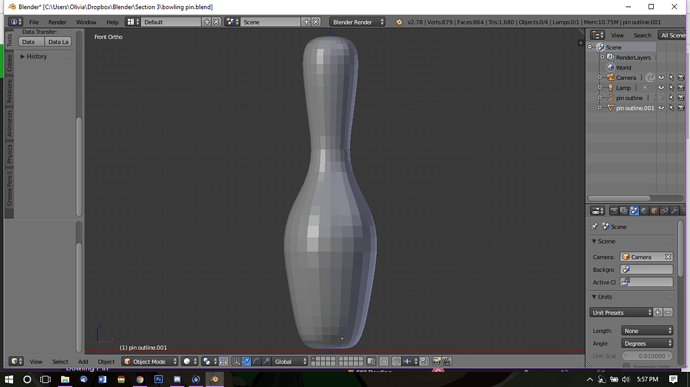690x387 pixels.
Task: Click the Blender logo in info header
Action: (399, 22)
